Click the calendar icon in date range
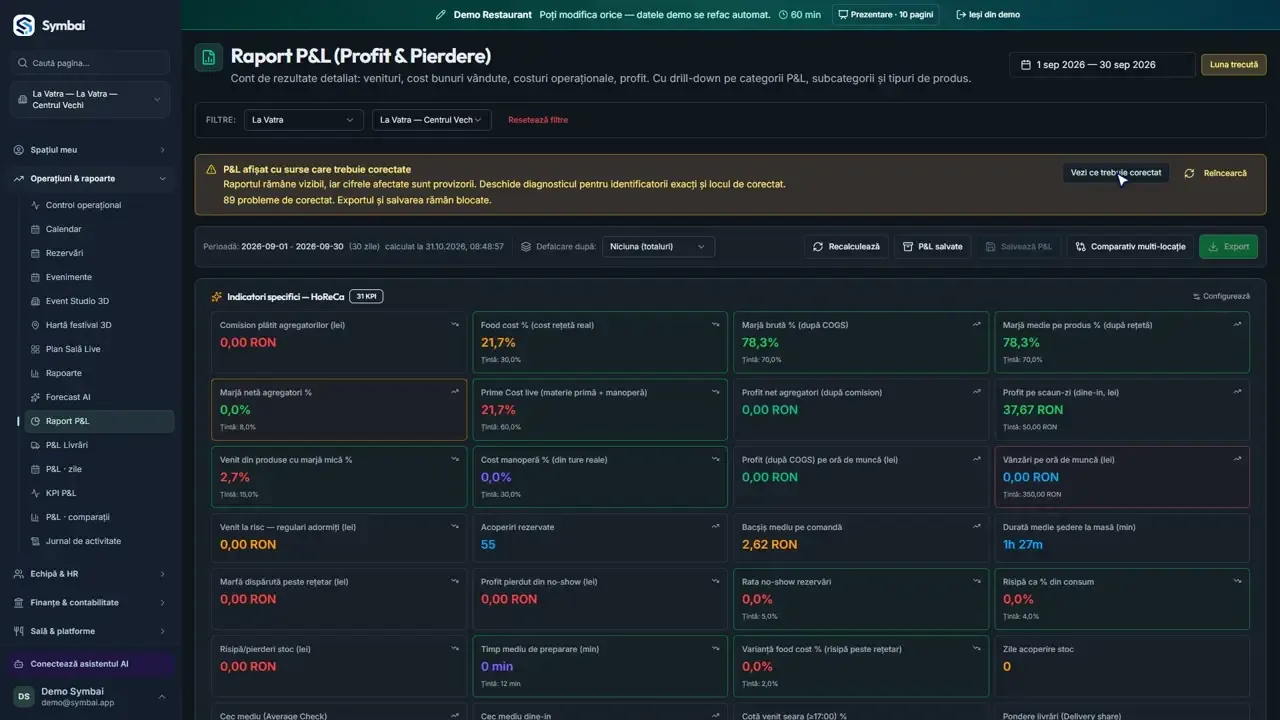Viewport: 1280px width, 720px height. coord(1026,65)
